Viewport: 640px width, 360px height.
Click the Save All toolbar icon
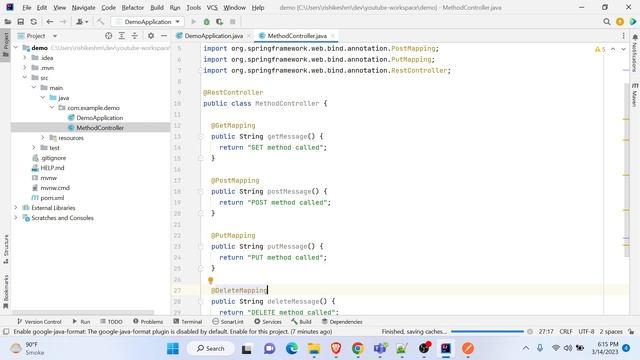click(x=20, y=22)
